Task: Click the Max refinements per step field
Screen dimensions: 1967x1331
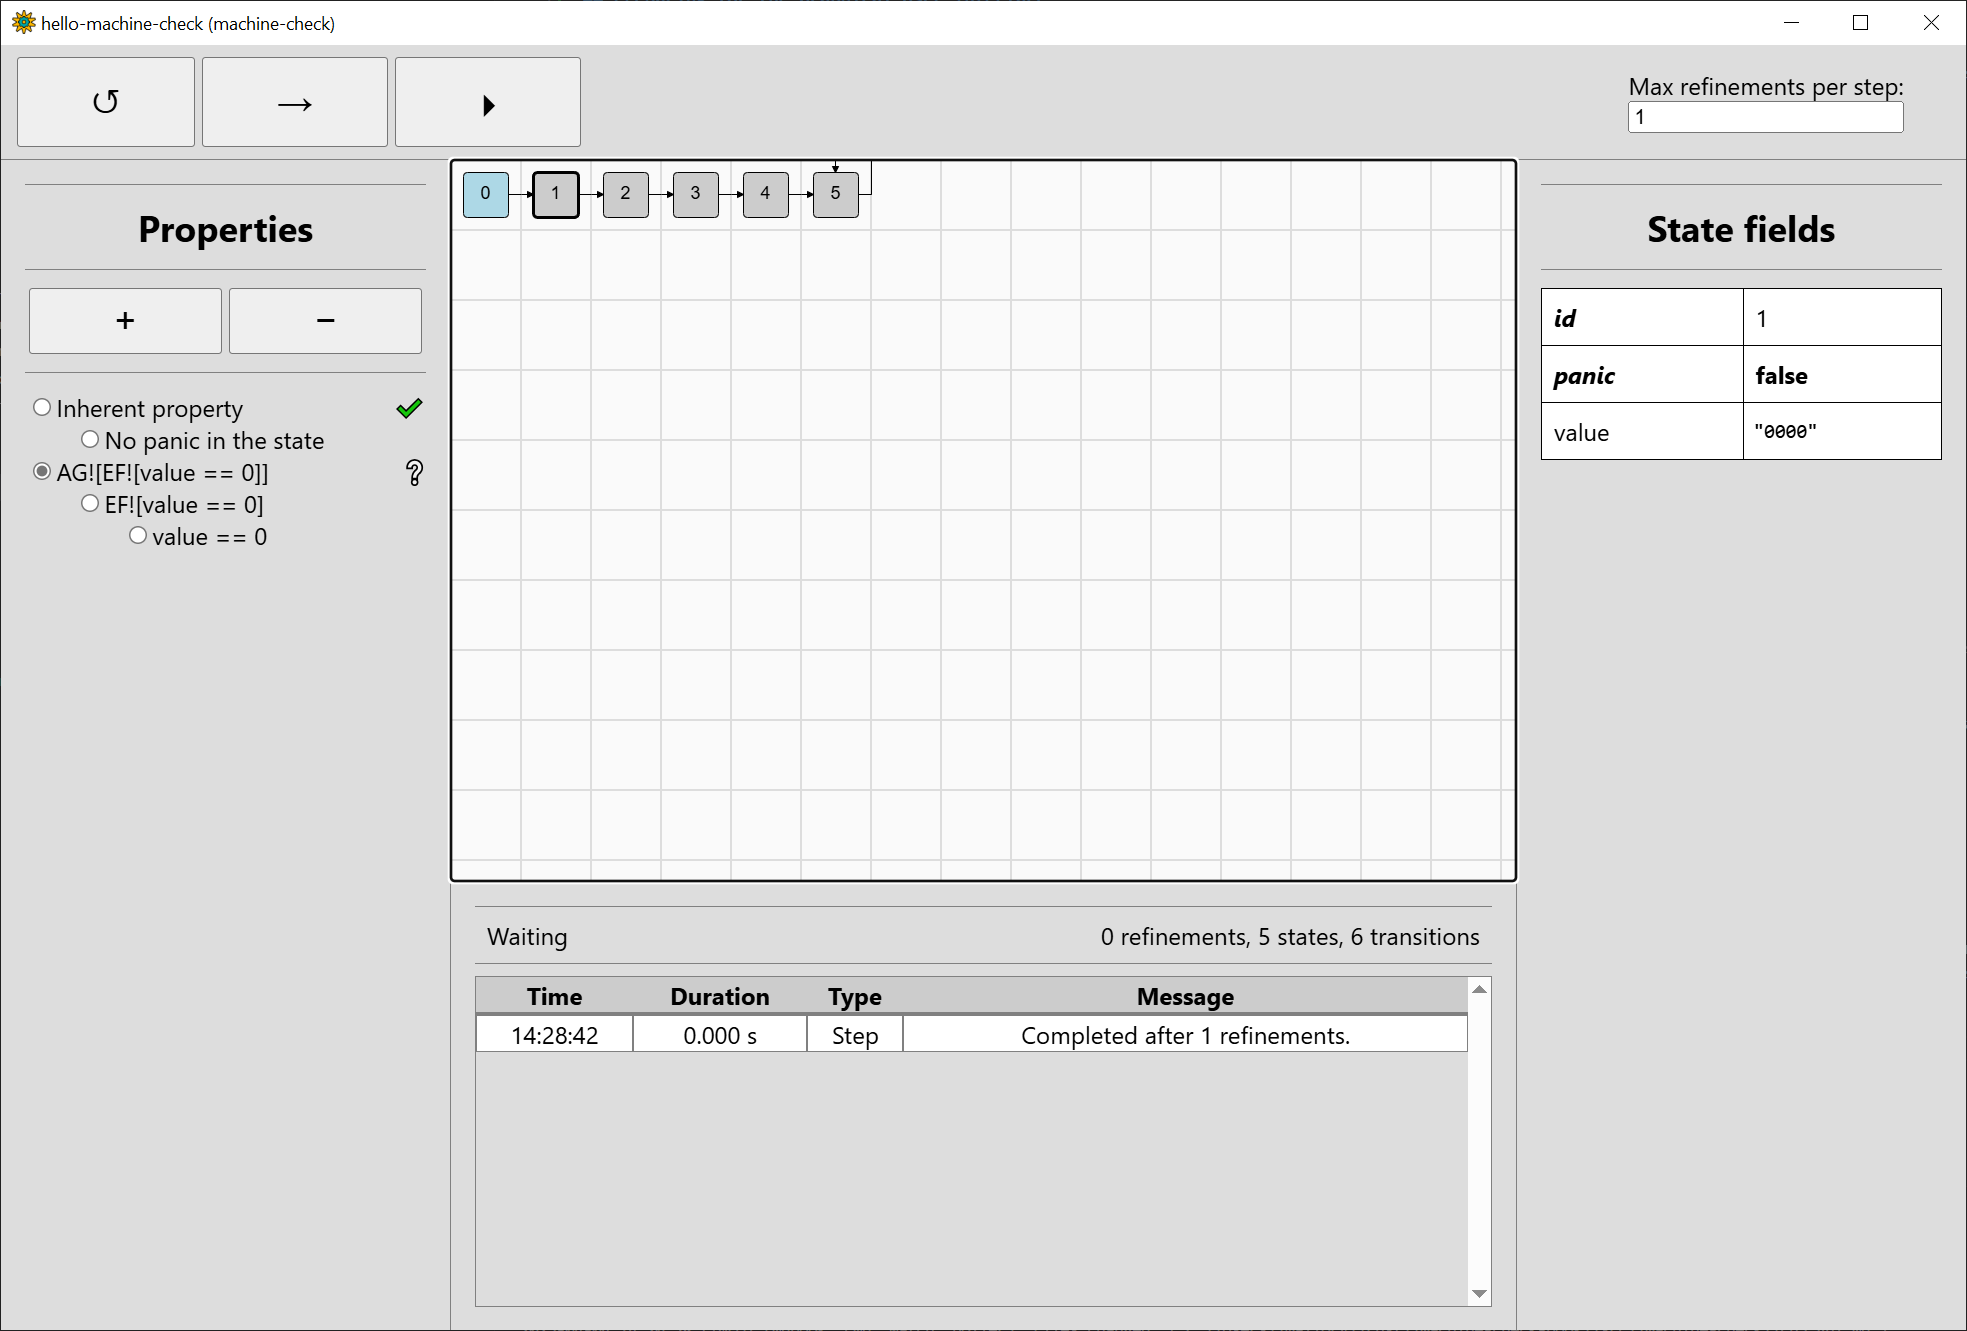Action: click(1765, 117)
